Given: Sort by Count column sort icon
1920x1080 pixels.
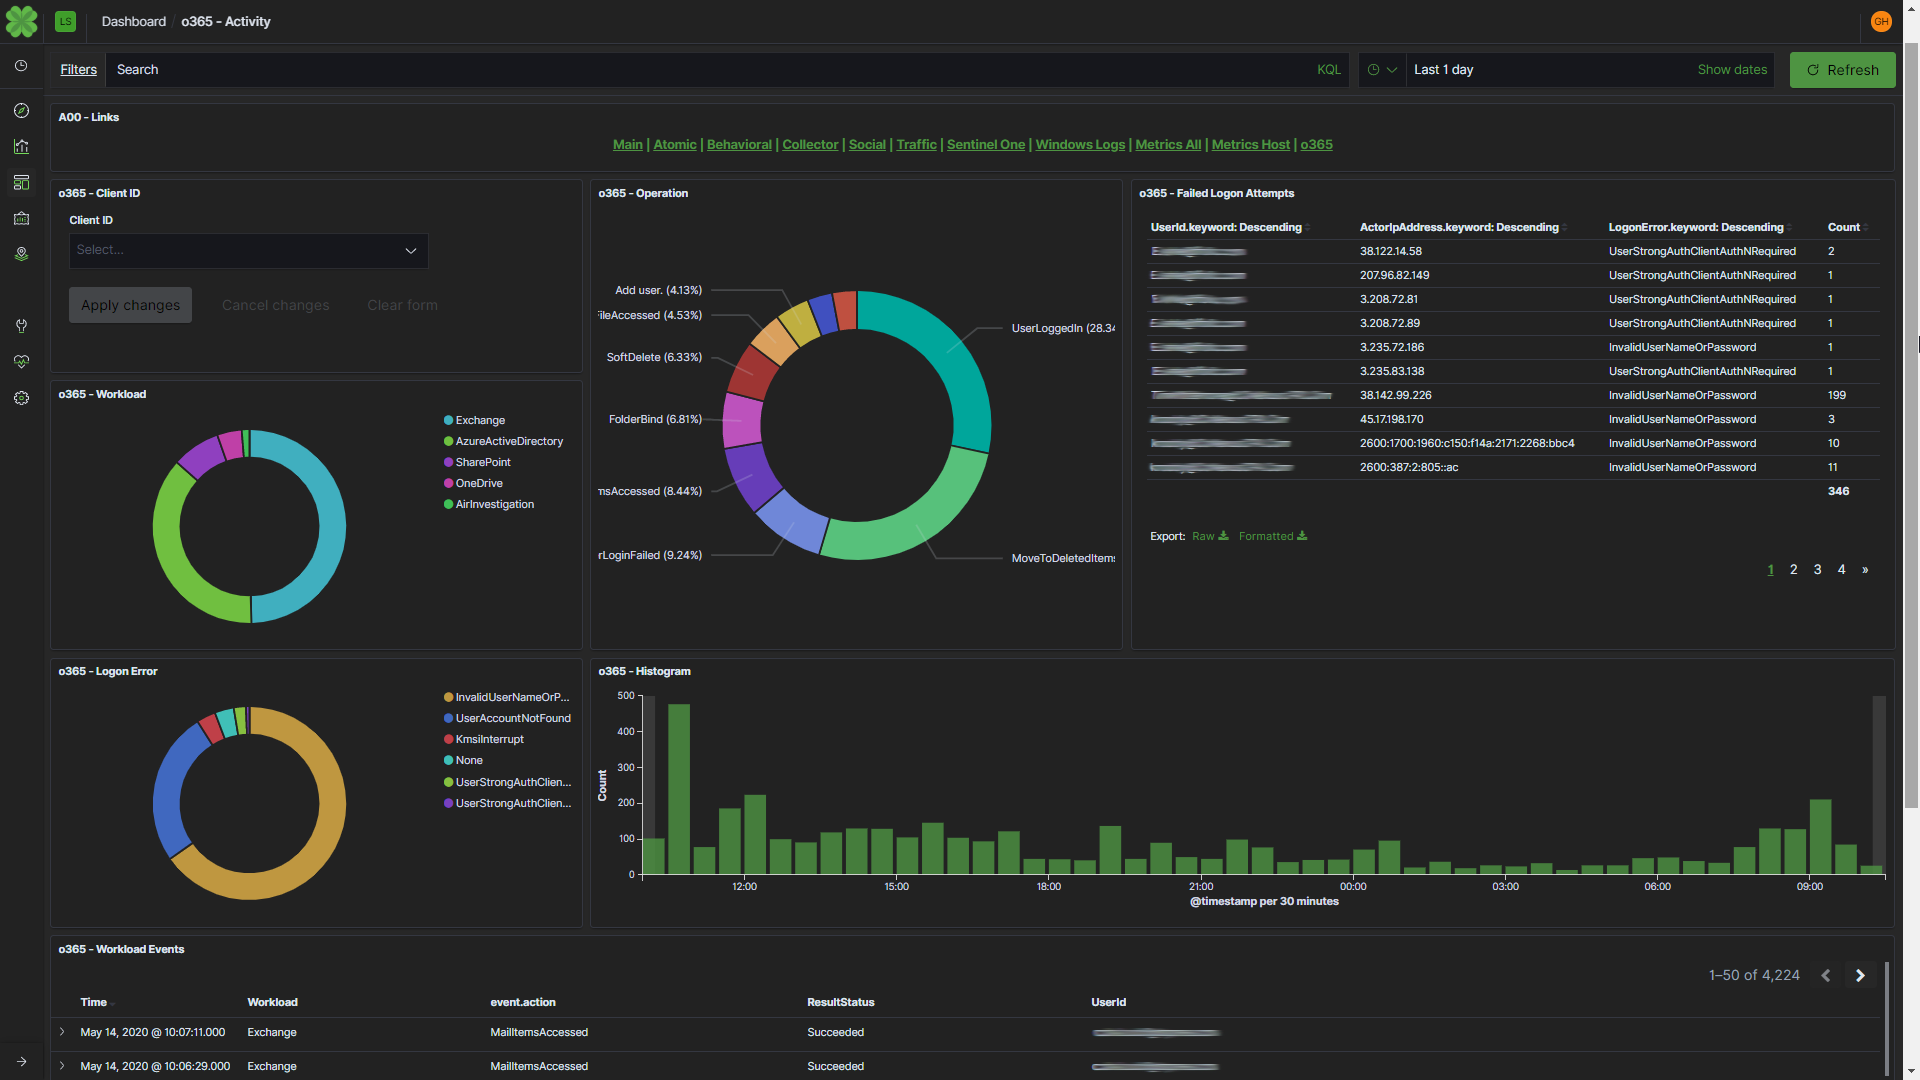Looking at the screenshot, I should click(1866, 228).
